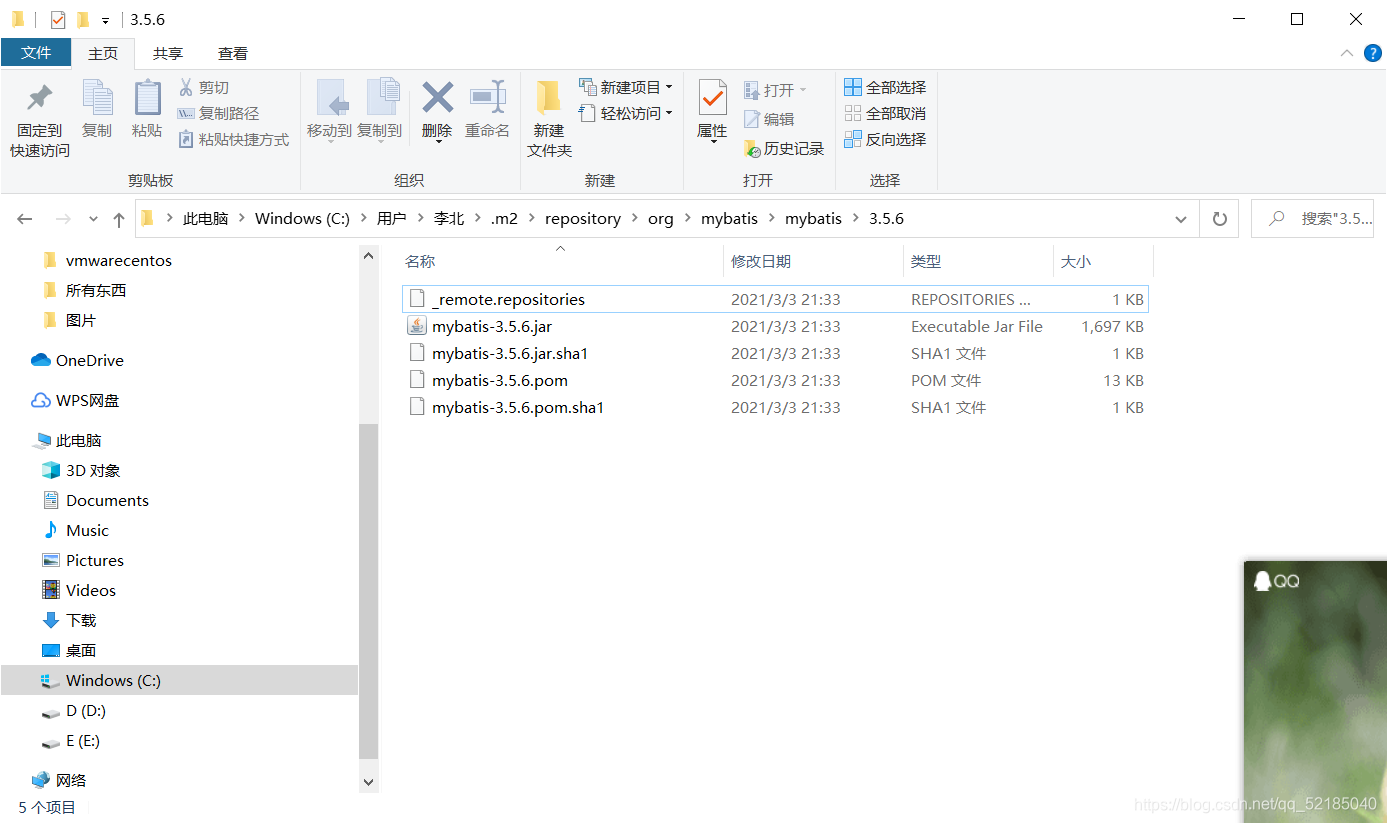
Task: Go to the org breadcrumb segment
Action: click(661, 219)
